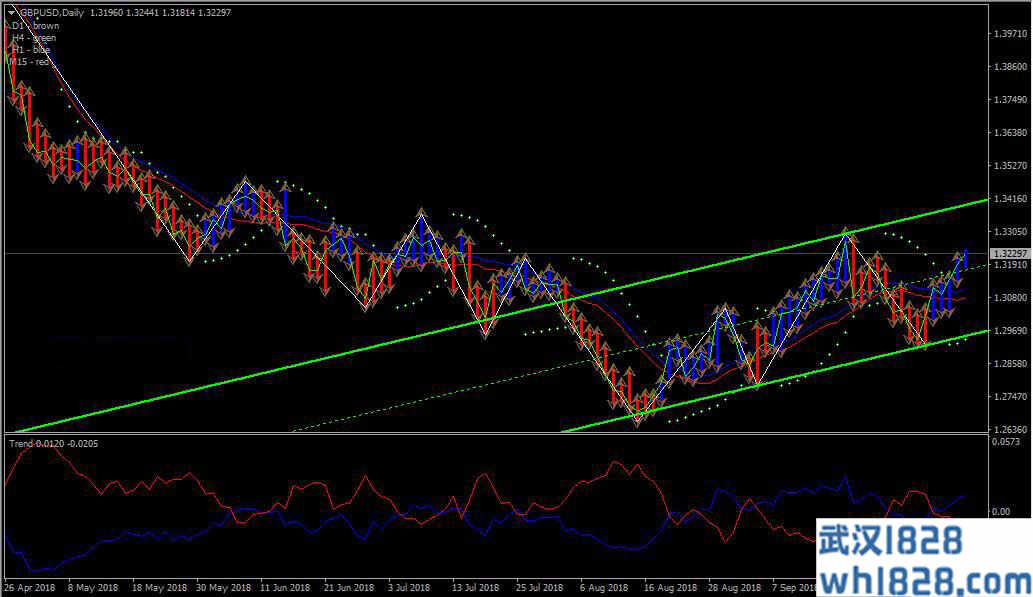Click the 1.38600 price axis label
The image size is (1033, 597).
coord(1011,67)
